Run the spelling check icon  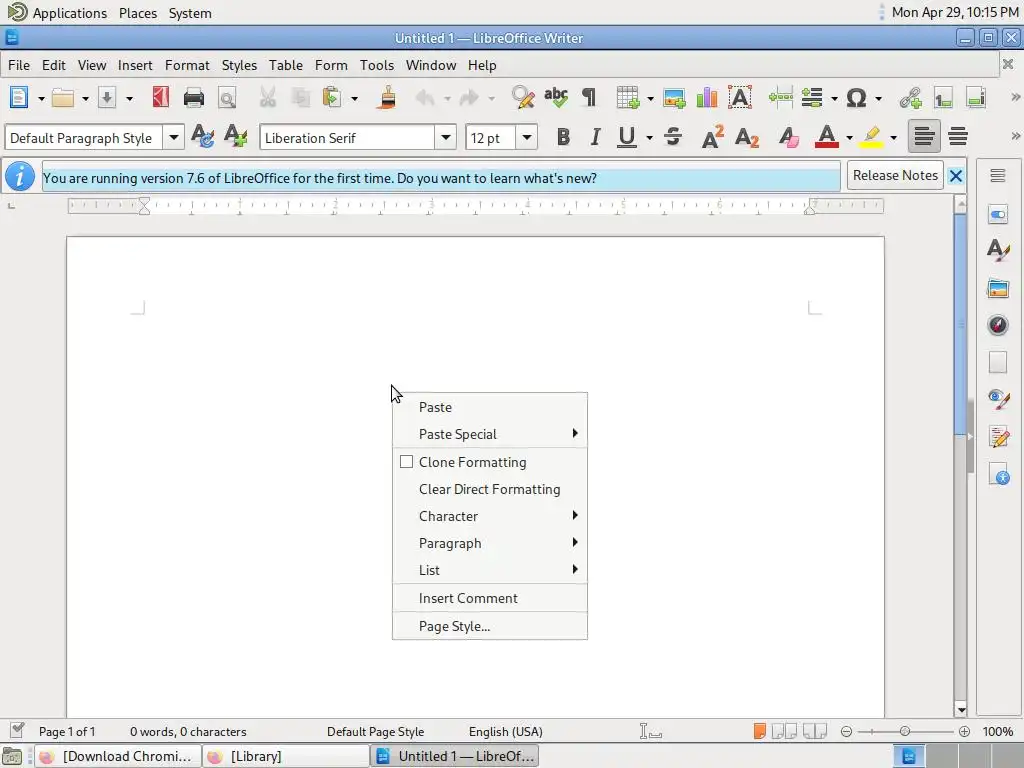pos(556,98)
